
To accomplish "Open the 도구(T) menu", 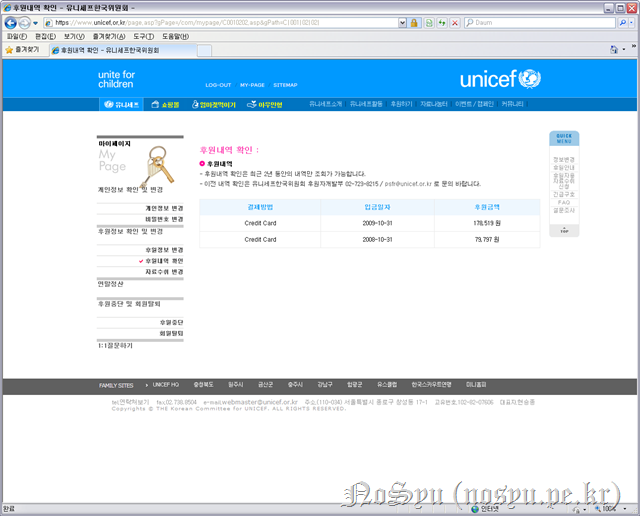I will click(130, 36).
